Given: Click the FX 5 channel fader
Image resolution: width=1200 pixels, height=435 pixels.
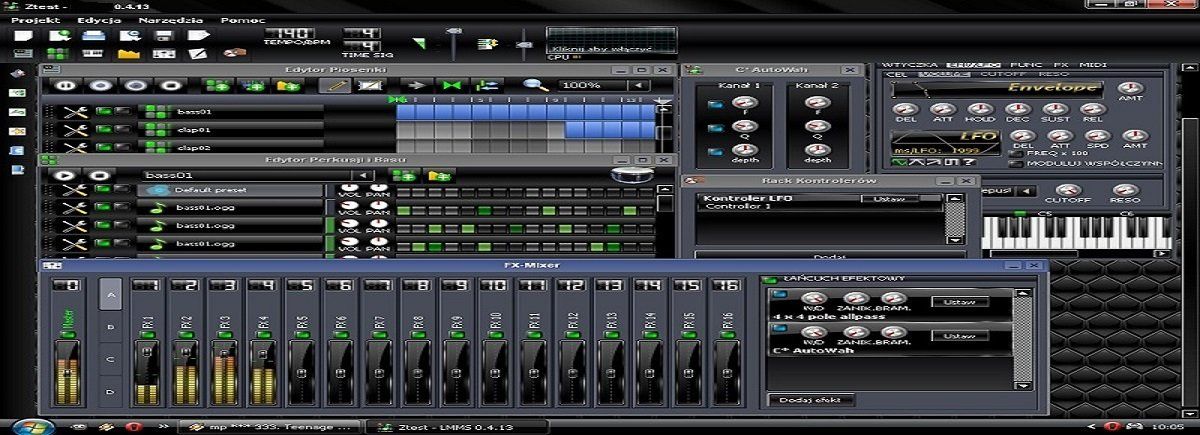Looking at the screenshot, I should click(x=304, y=375).
